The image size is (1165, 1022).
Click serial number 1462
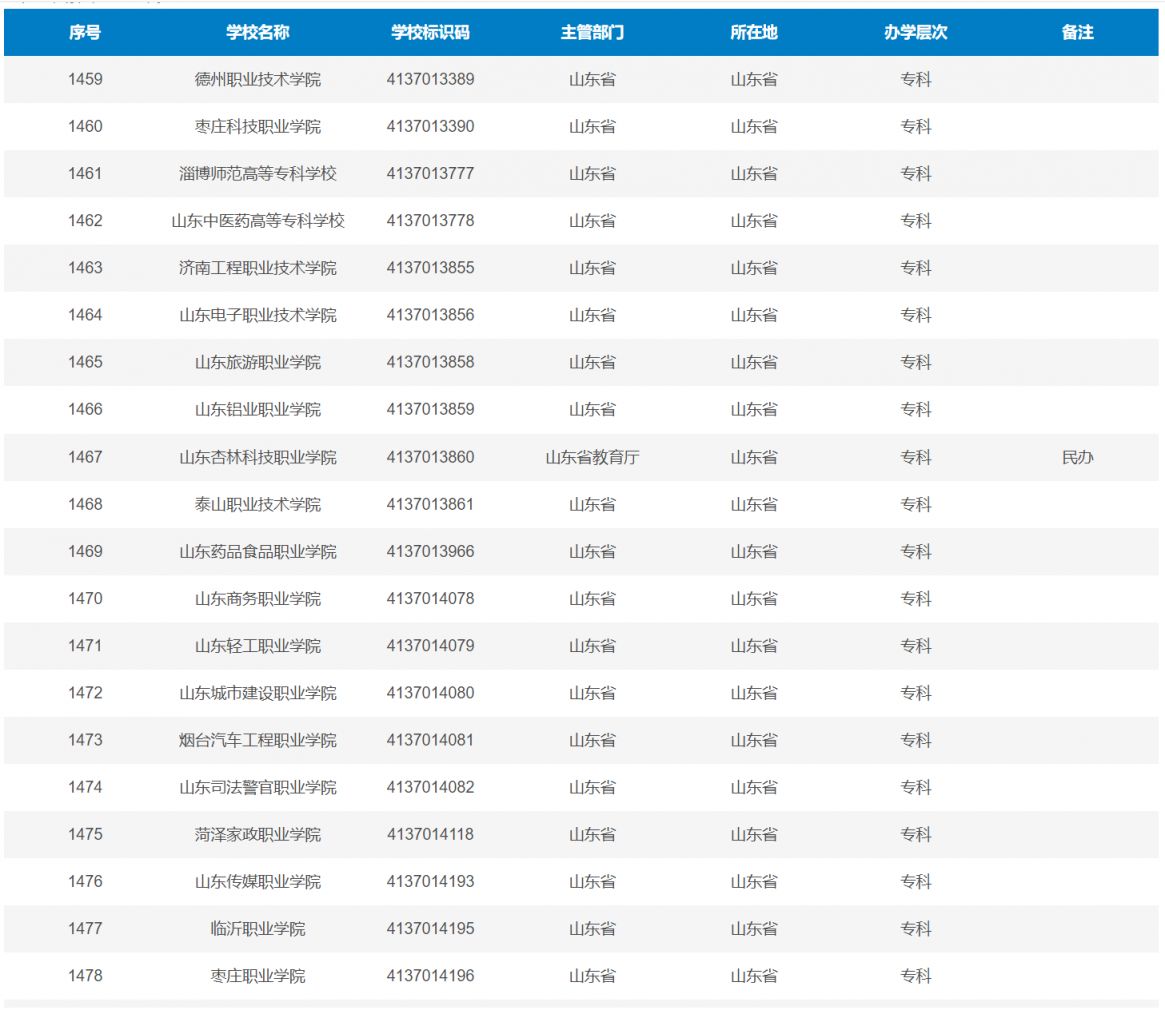coord(85,221)
